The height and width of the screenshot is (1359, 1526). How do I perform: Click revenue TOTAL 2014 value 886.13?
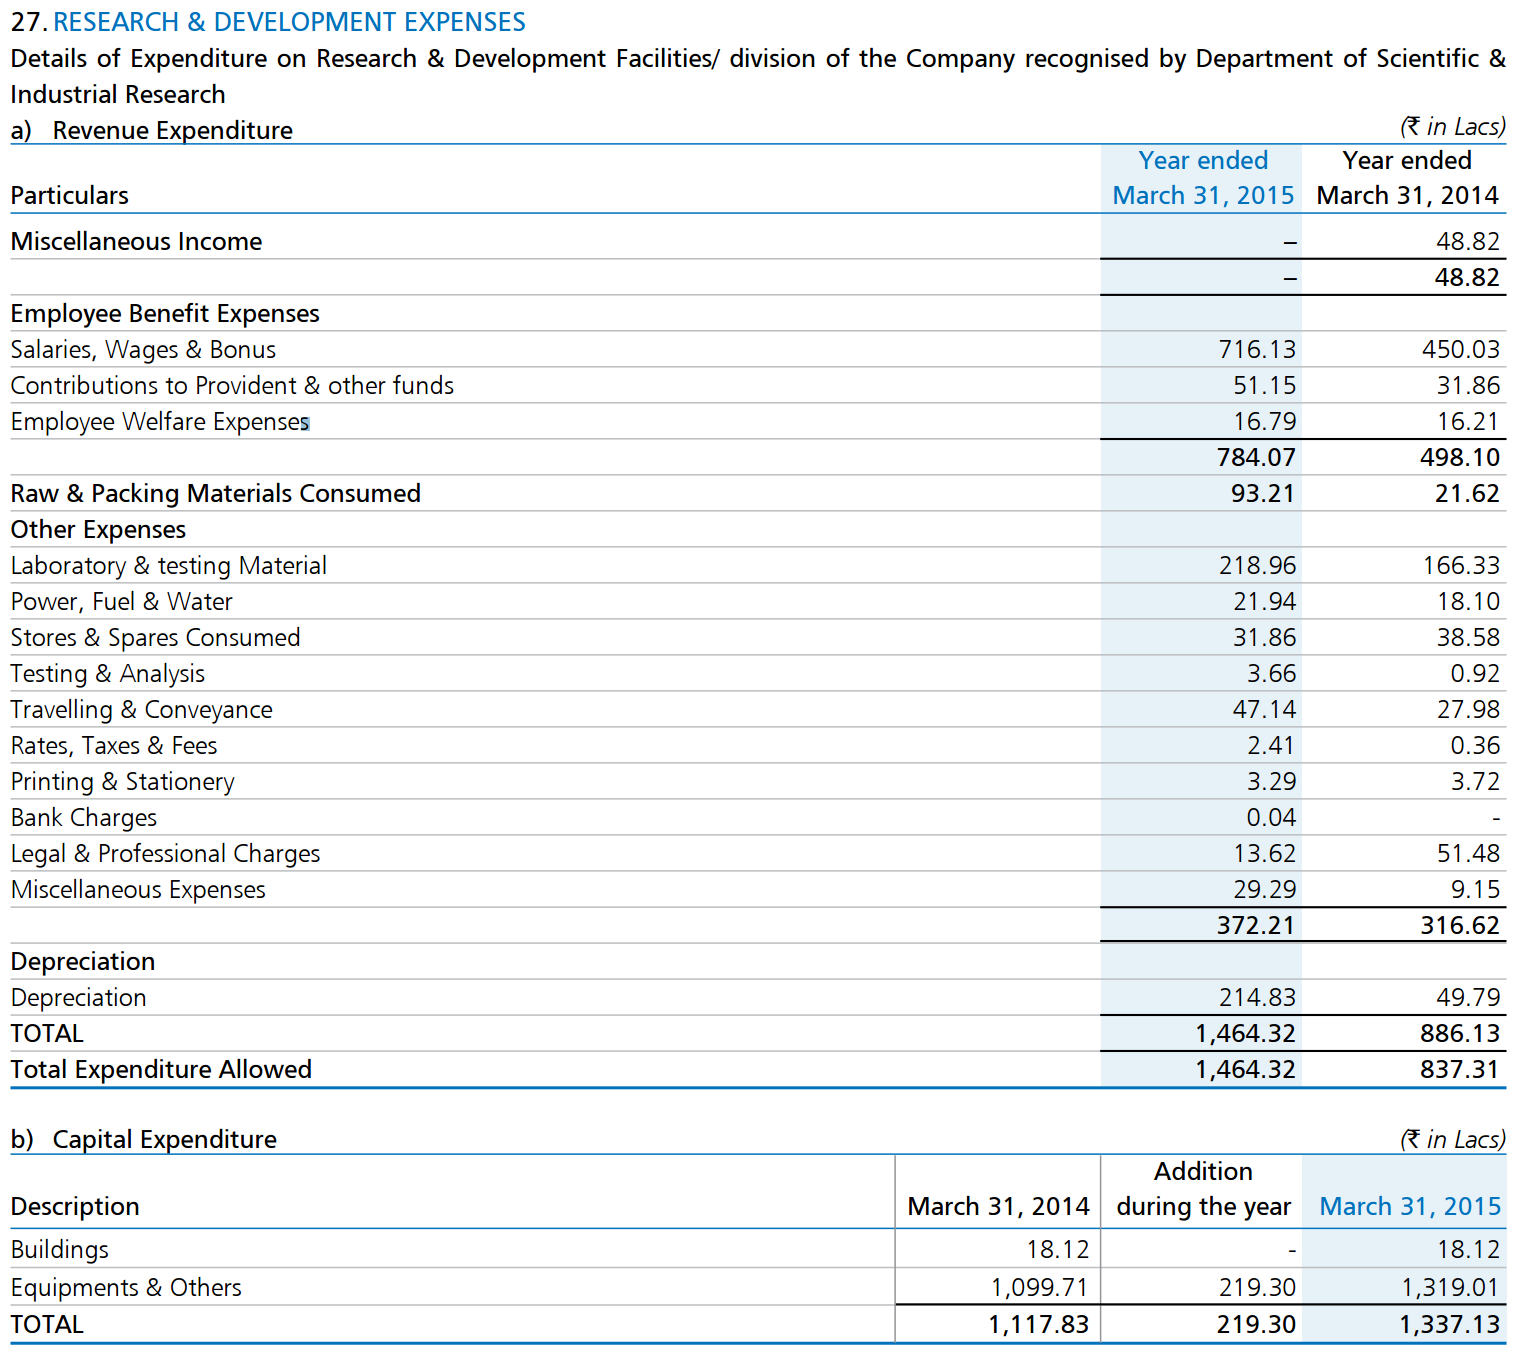click(x=1460, y=1033)
